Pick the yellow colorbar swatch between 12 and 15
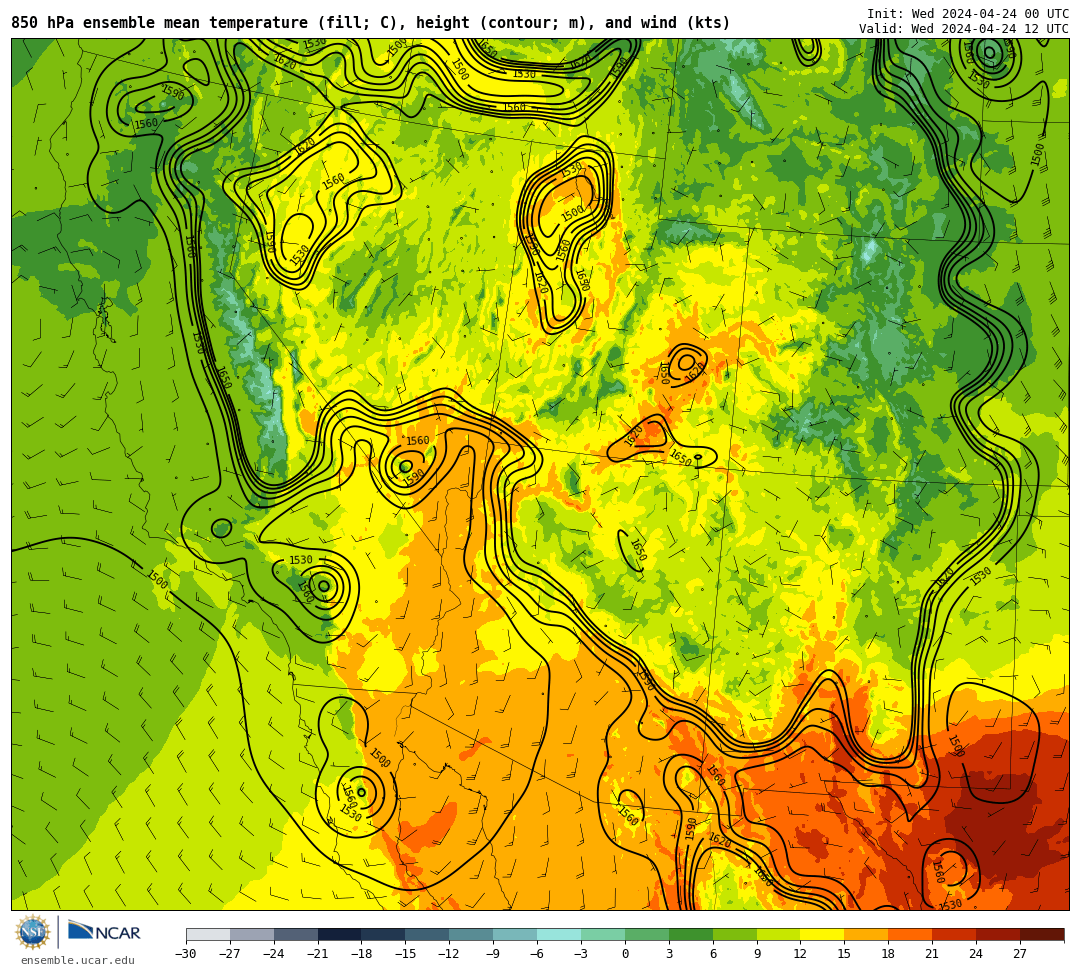This screenshot has height=973, width=1080. [823, 934]
